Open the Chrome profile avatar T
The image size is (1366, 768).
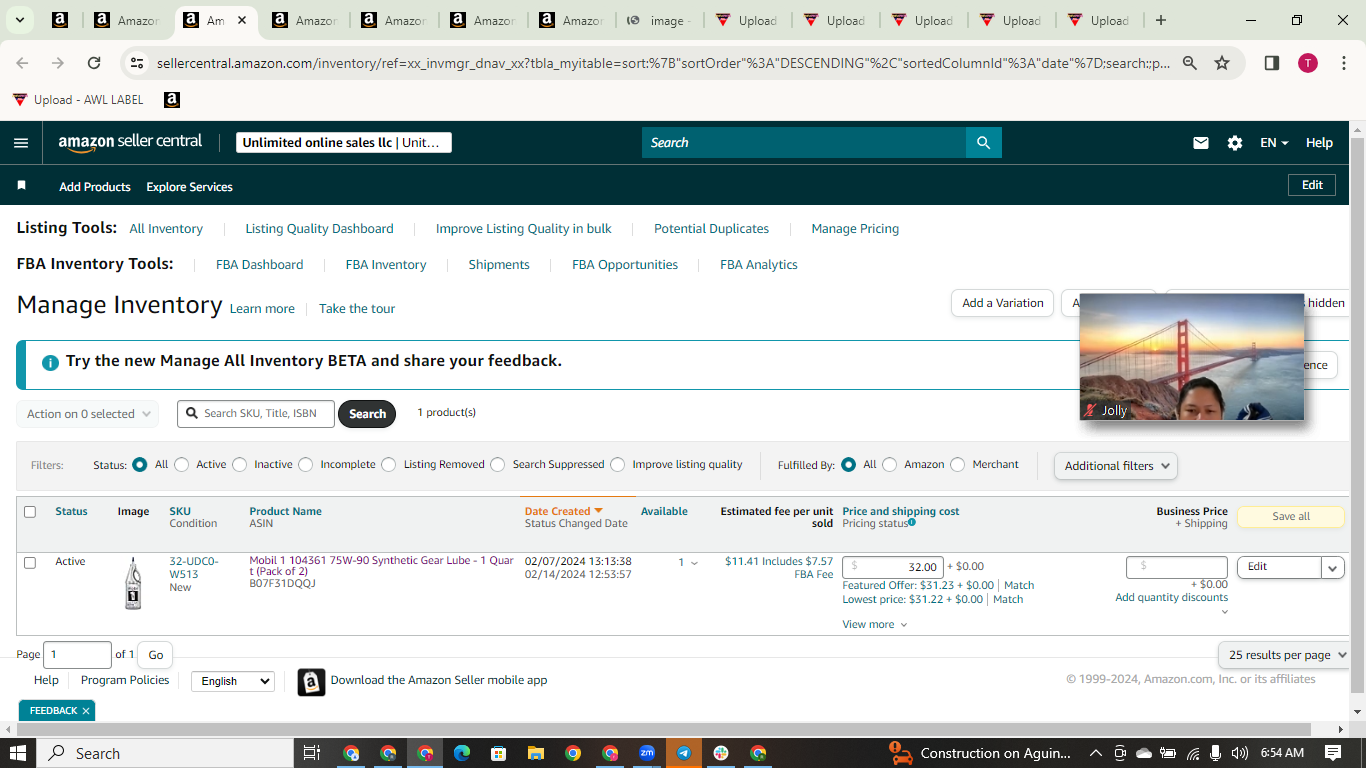coord(1308,63)
